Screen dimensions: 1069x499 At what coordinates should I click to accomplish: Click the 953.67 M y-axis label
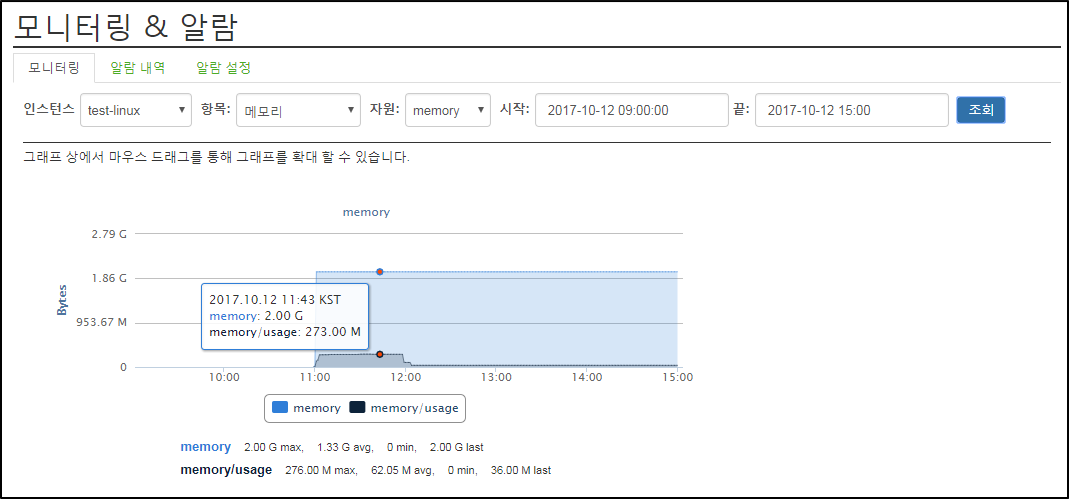point(102,322)
